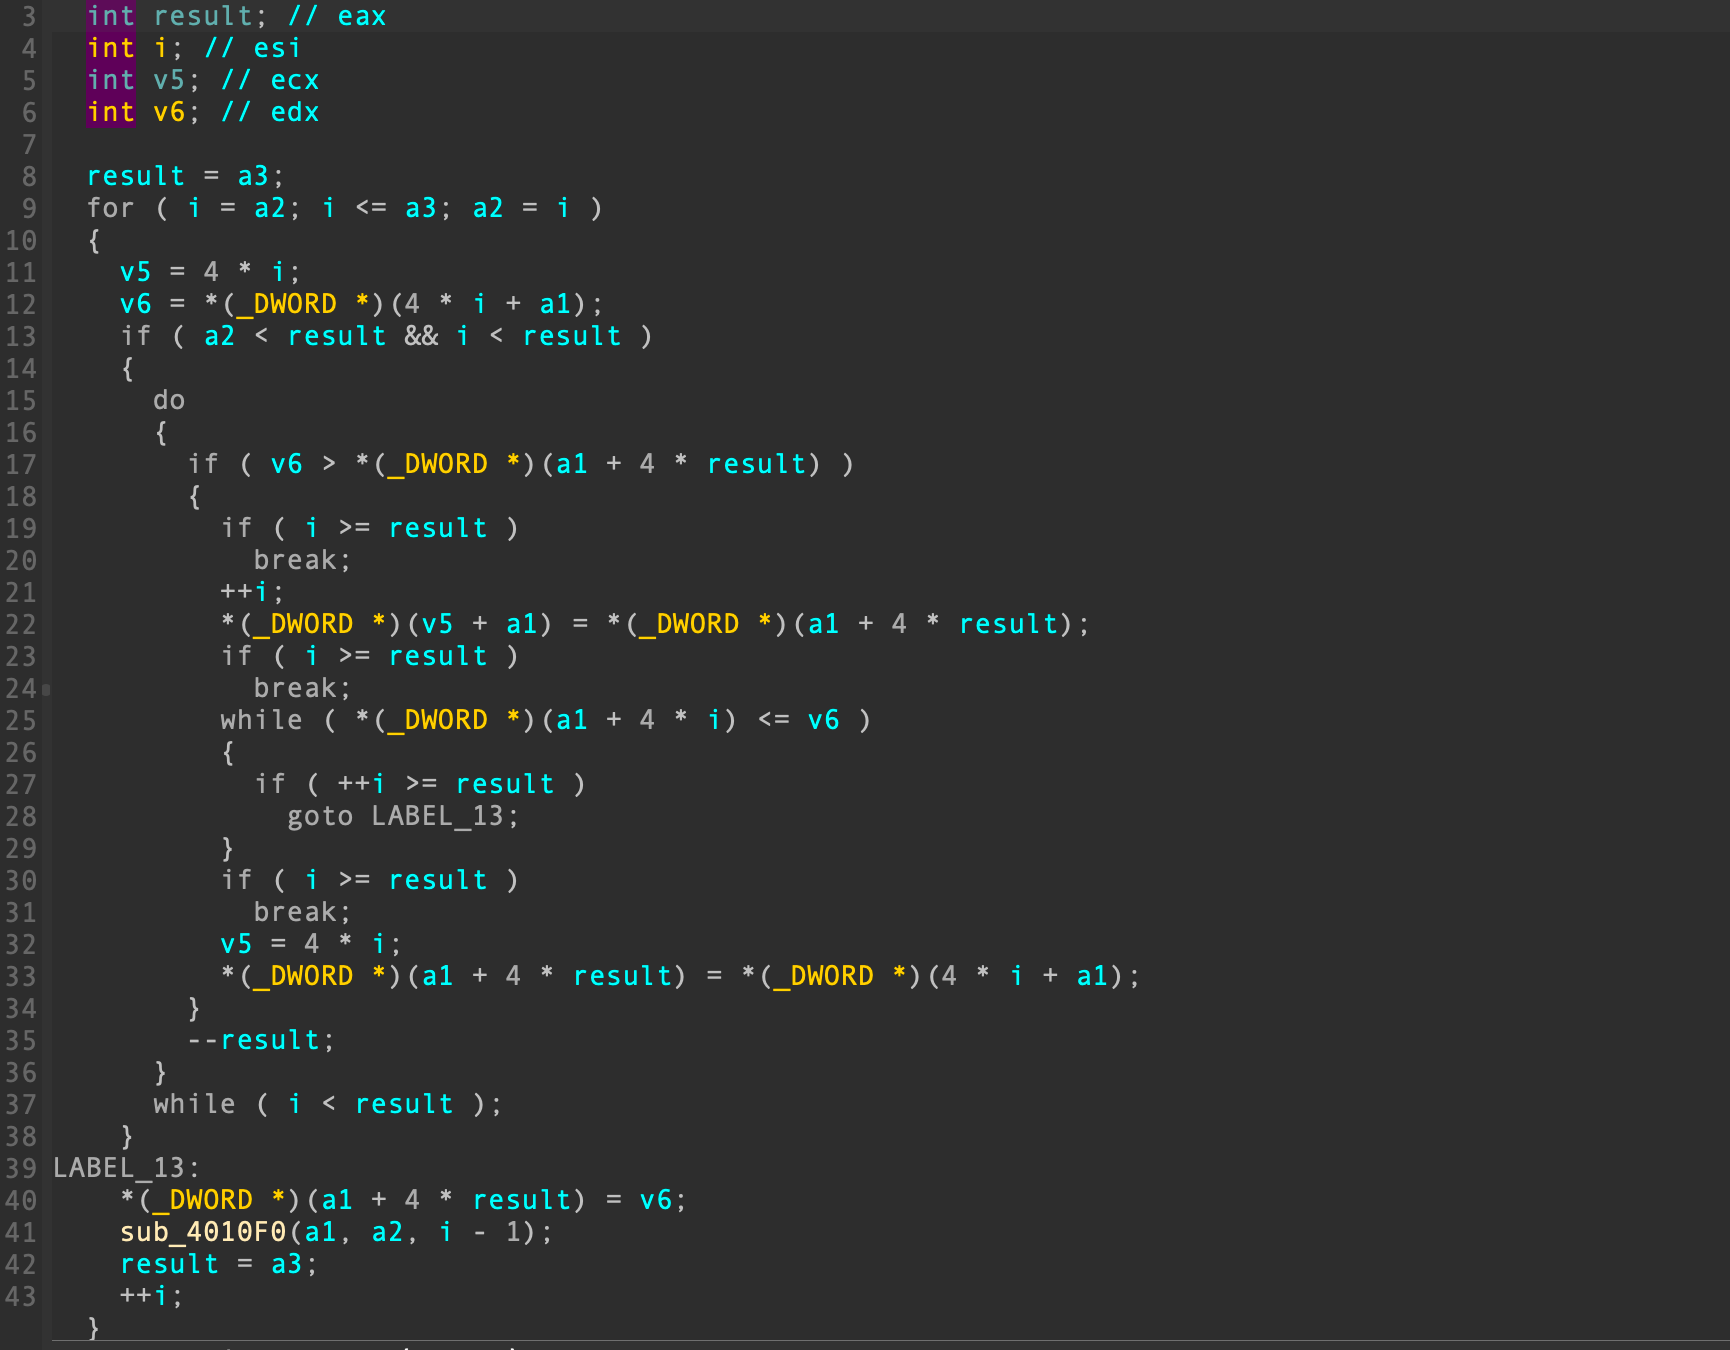Click the '// ecx' register comment
This screenshot has width=1730, height=1350.
(270, 80)
